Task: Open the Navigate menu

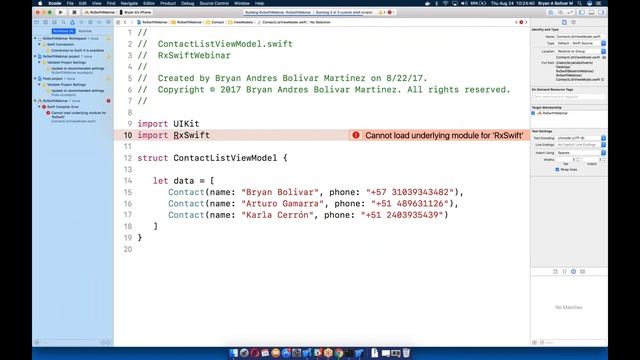Action: (129, 3)
